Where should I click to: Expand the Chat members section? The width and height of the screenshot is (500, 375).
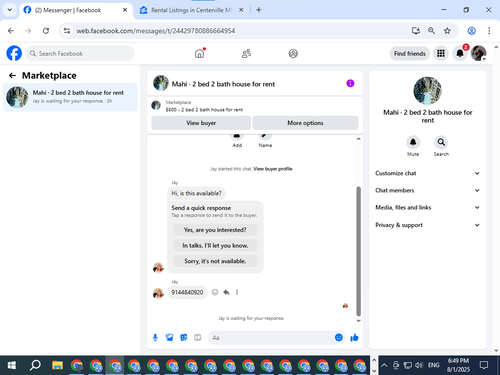point(427,190)
